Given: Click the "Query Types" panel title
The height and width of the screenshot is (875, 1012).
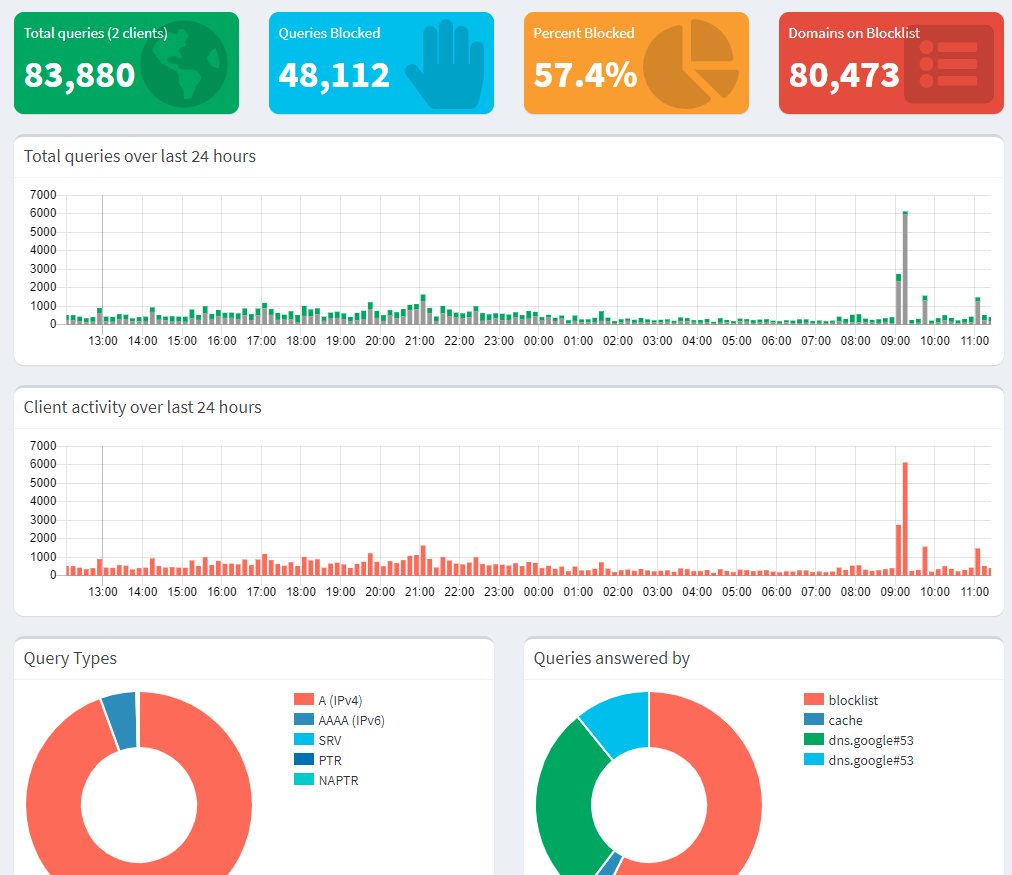Looking at the screenshot, I should [70, 658].
